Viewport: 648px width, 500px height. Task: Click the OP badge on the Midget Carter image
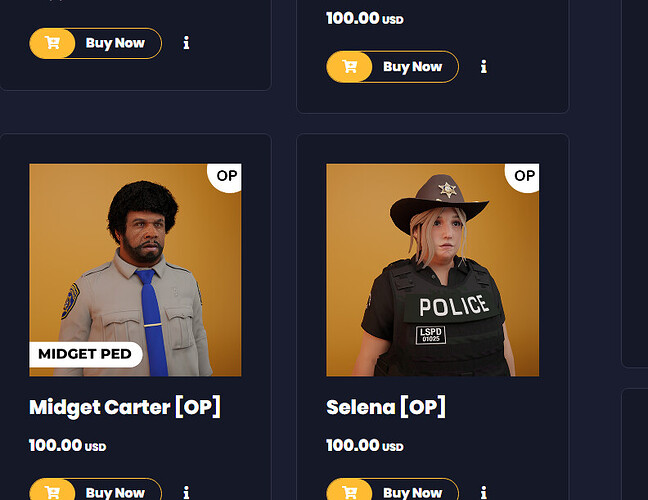pyautogui.click(x=227, y=176)
